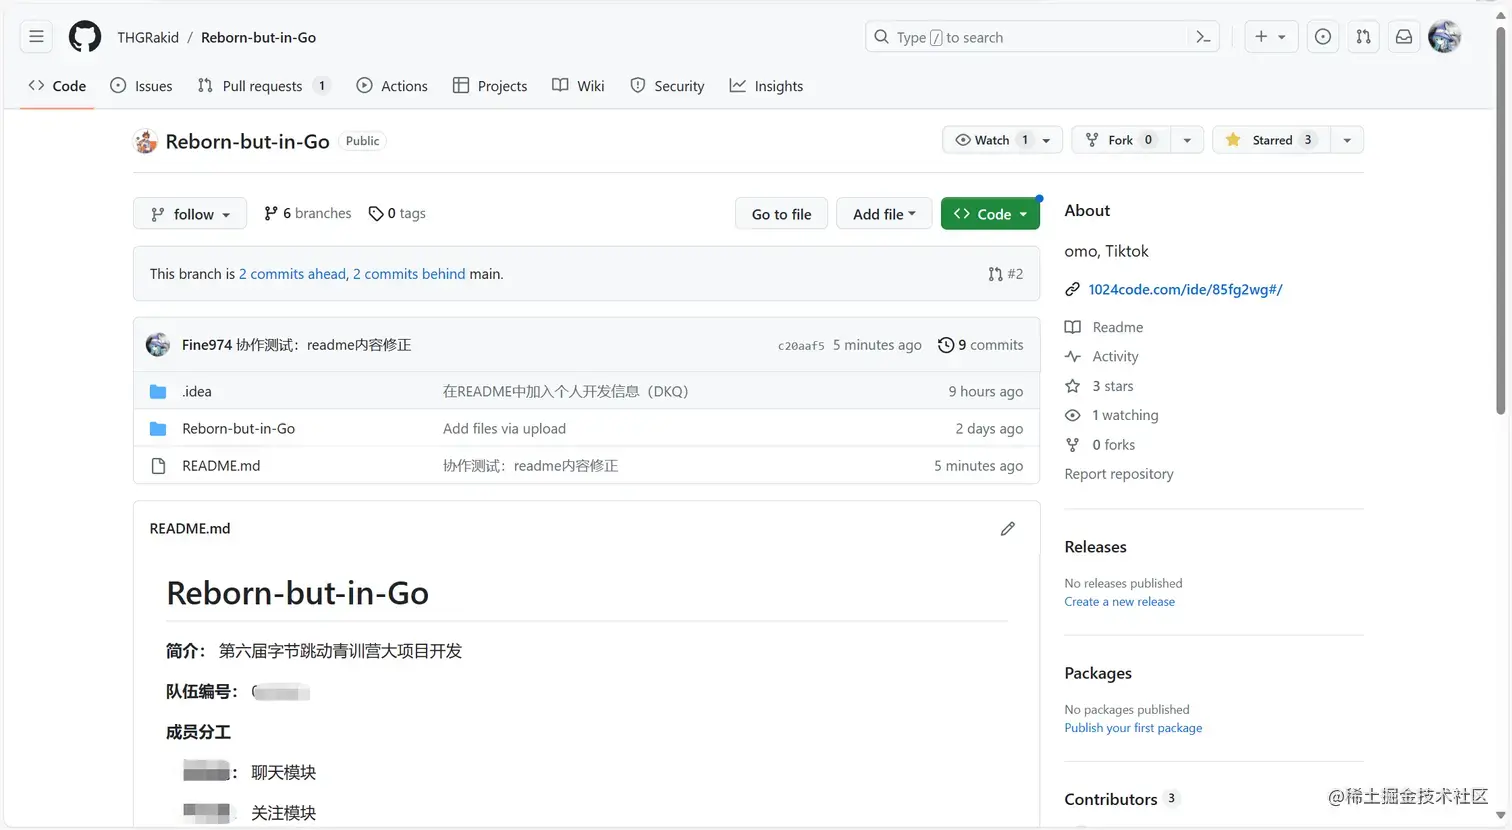
Task: Edit README with the pencil icon
Action: 1008,528
